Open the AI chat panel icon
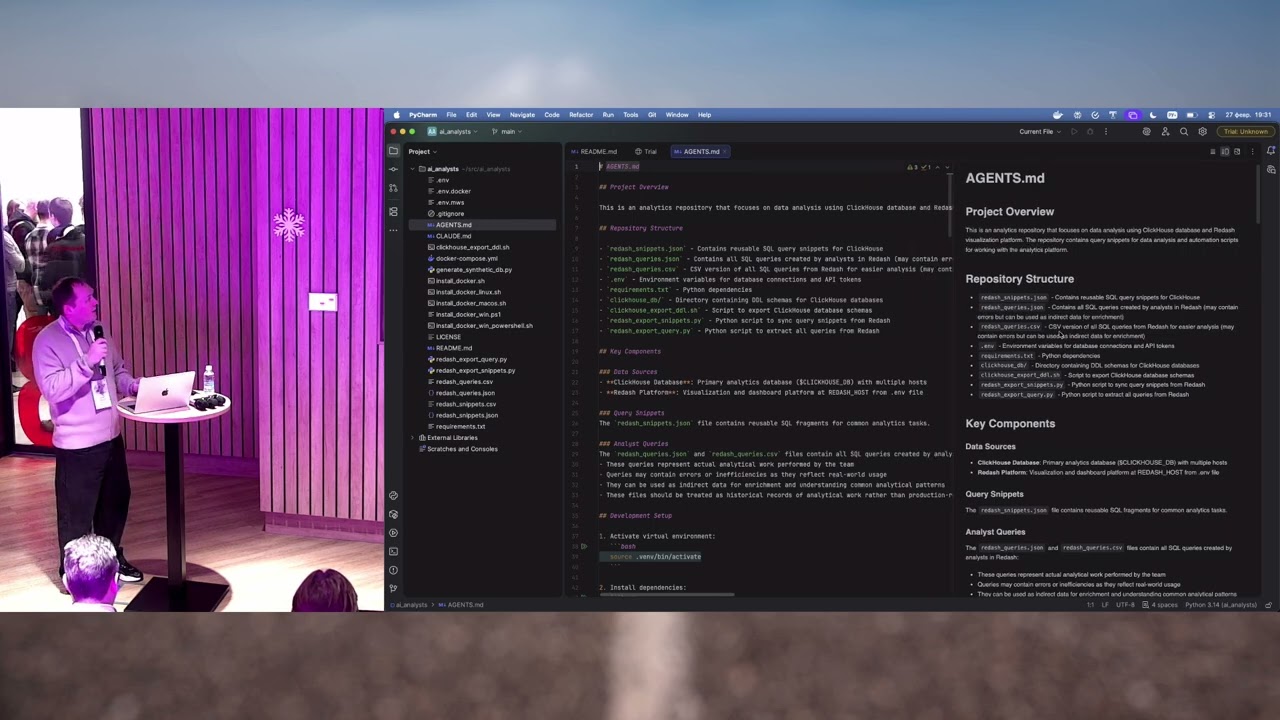This screenshot has height=720, width=1280. [x=1271, y=170]
